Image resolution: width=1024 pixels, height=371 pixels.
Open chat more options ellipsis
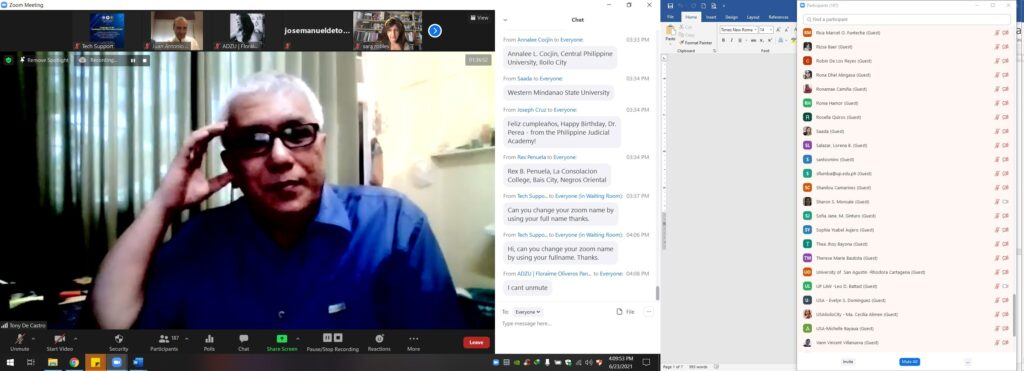point(648,312)
